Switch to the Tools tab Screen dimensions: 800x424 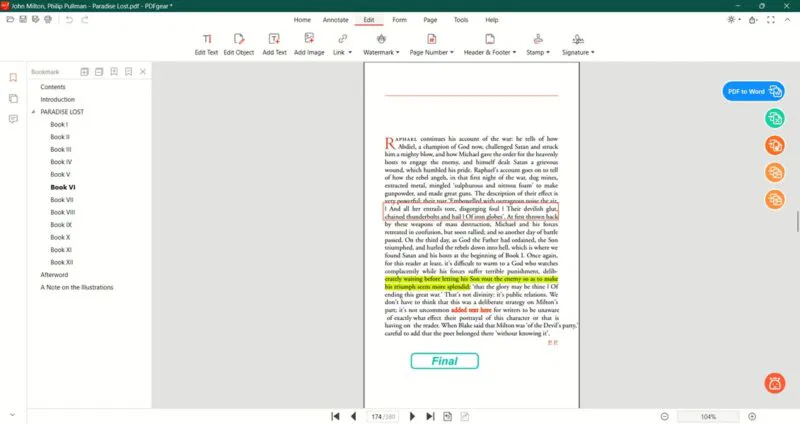click(x=461, y=20)
